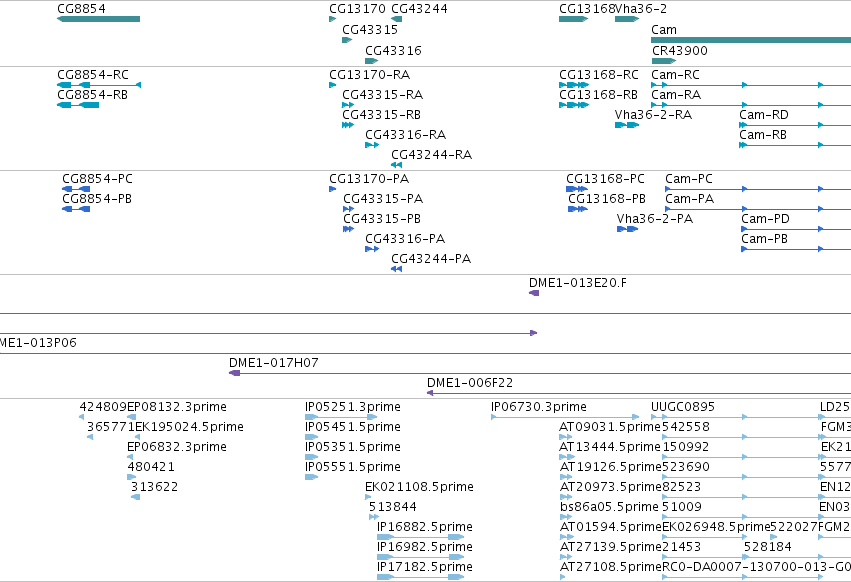Click the IP05251.3prime feature label
851x582 pixels.
click(353, 407)
